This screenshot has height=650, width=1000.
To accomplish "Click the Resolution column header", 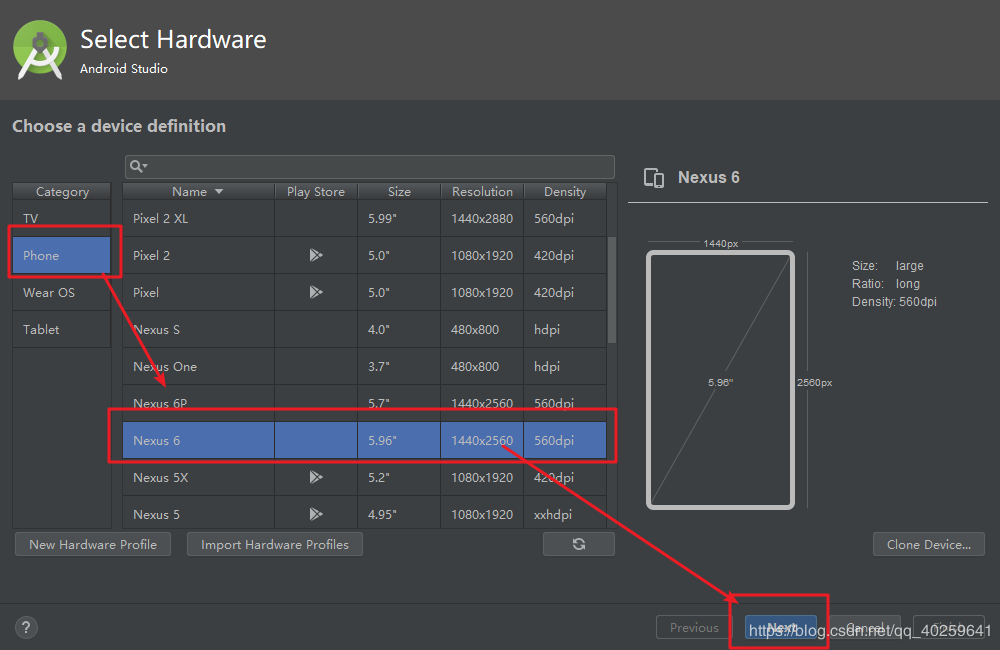I will pos(482,191).
